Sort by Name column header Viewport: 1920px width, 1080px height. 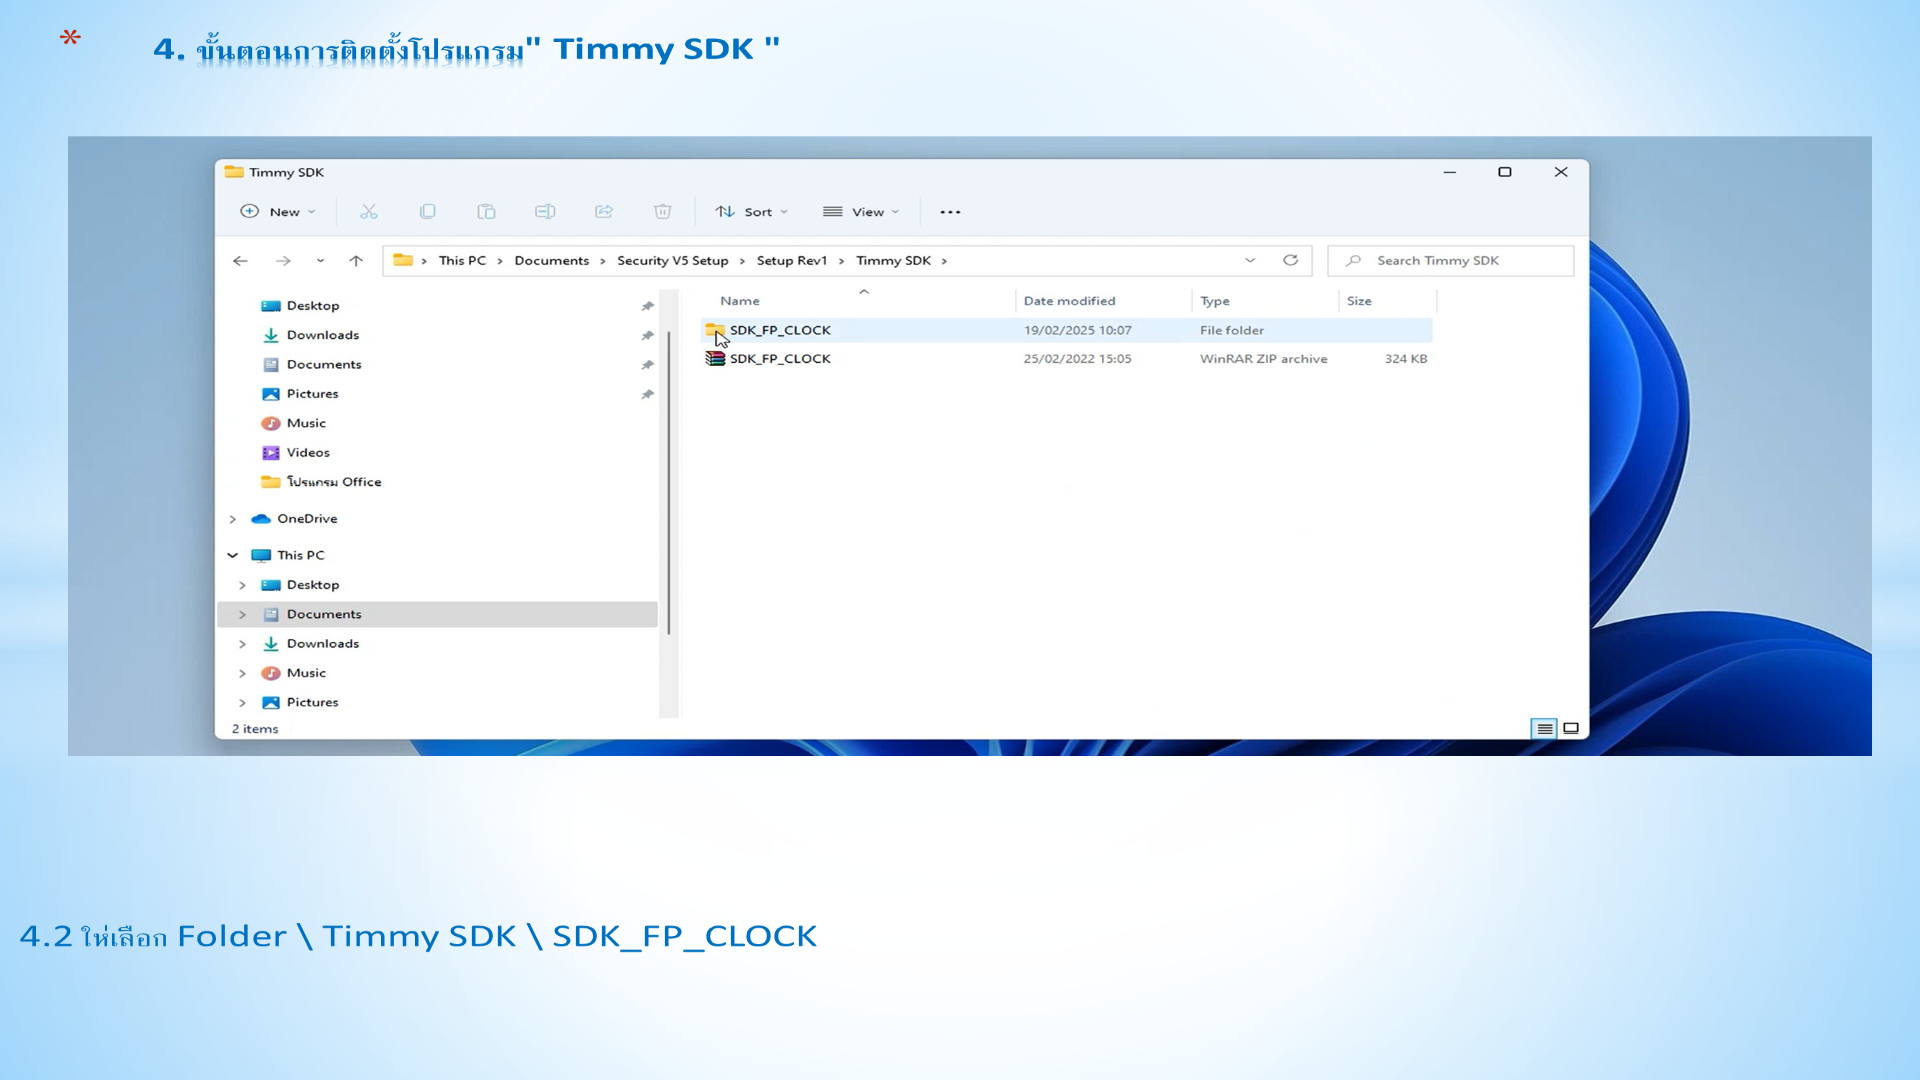point(740,301)
